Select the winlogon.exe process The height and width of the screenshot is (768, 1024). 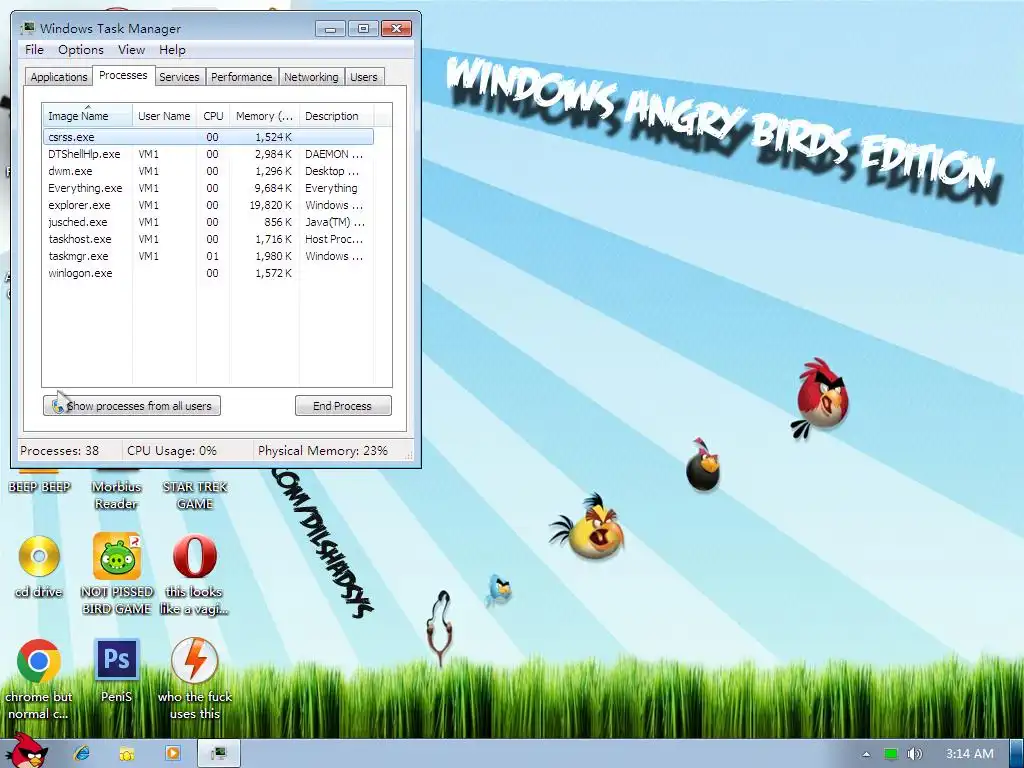tap(208, 273)
